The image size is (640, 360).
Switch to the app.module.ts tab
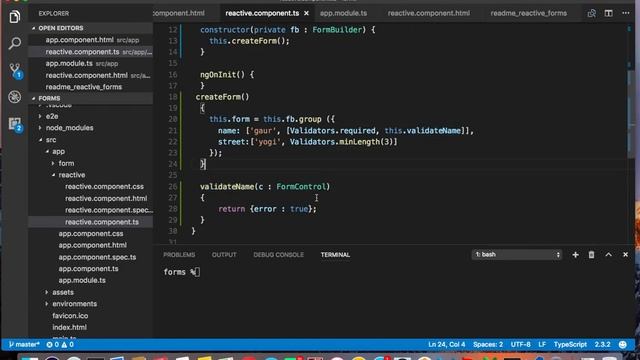tap(343, 13)
